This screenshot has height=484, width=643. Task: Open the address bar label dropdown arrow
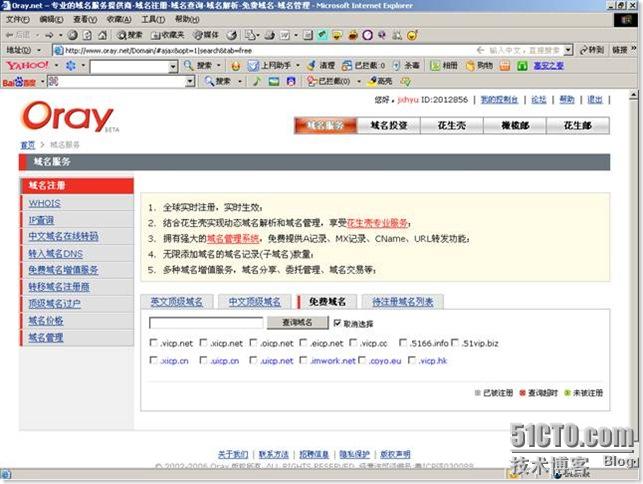click(39, 50)
